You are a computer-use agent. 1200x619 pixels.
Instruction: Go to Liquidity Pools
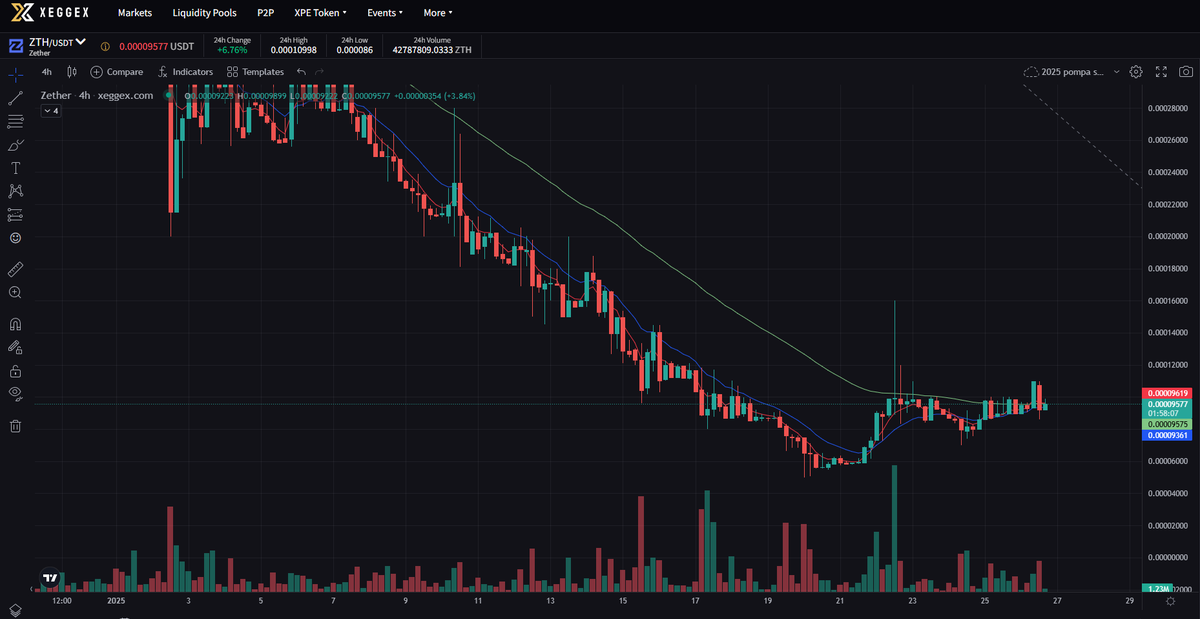205,13
